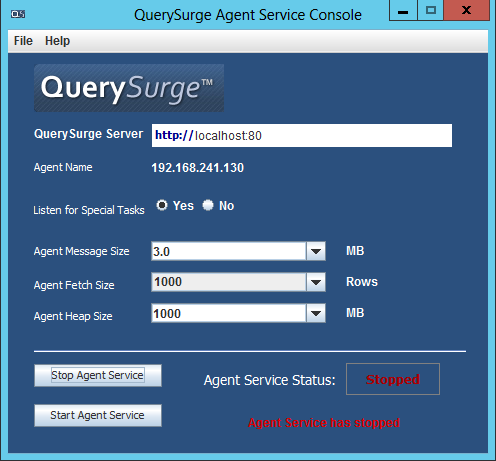The width and height of the screenshot is (496, 461).
Task: Expand the Agent Fetch Size dropdown arrow
Action: (x=316, y=282)
